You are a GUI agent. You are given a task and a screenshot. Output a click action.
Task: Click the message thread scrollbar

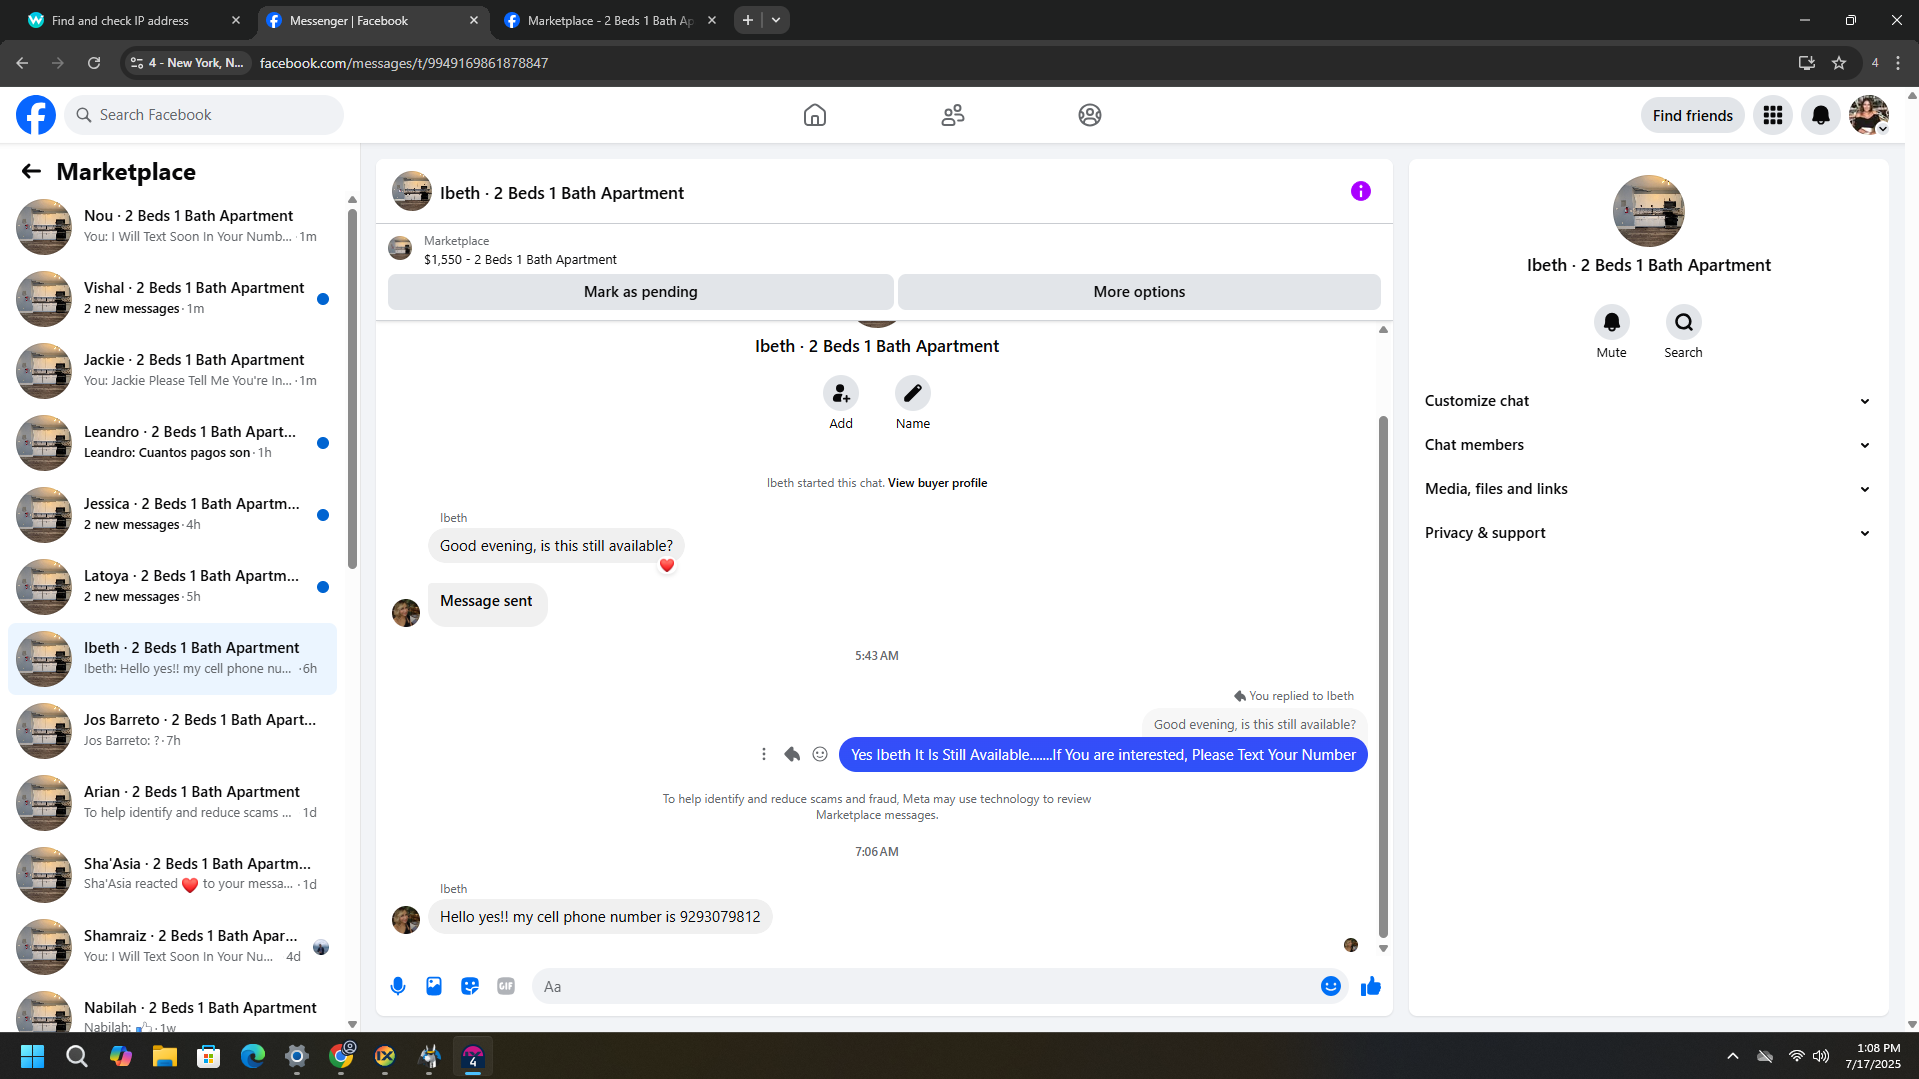[x=1383, y=676]
